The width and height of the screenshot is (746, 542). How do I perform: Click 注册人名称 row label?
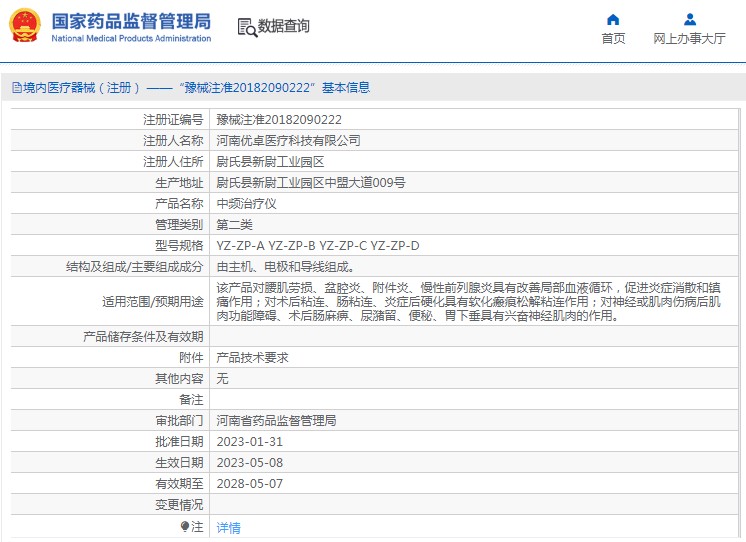click(x=173, y=140)
